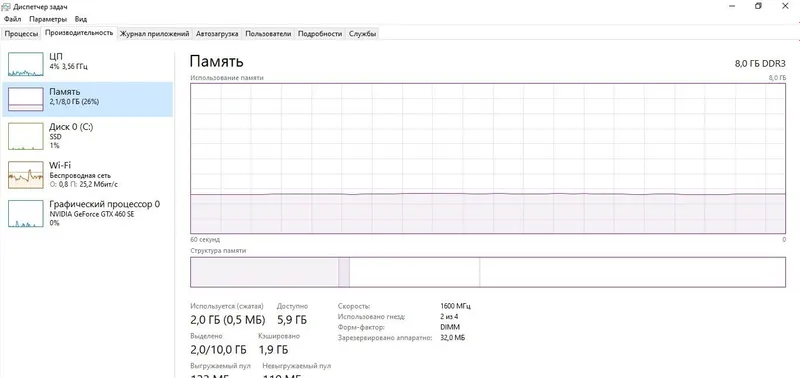
Task: Click the 60 секунд graph label
Action: coord(205,239)
